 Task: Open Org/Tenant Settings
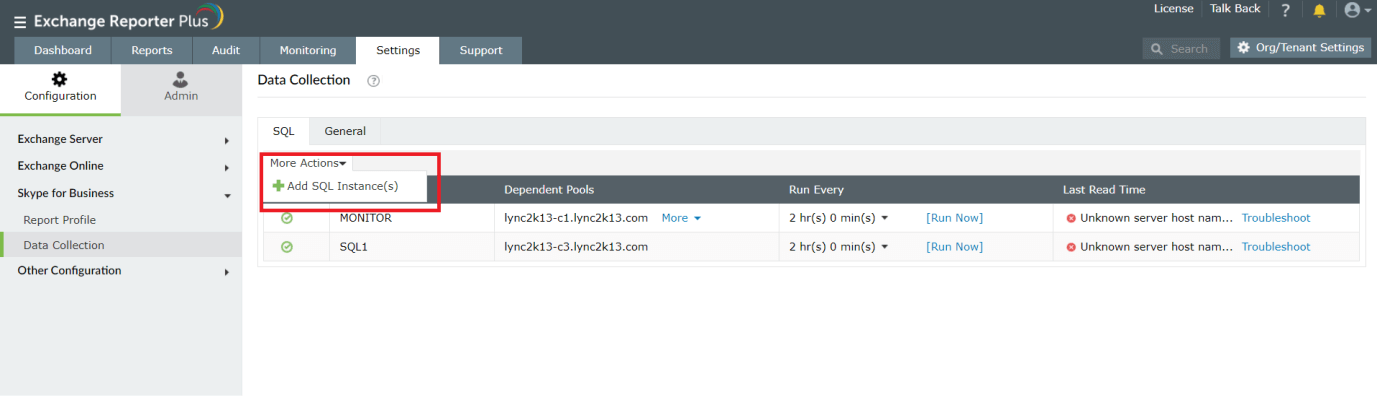pos(1300,48)
